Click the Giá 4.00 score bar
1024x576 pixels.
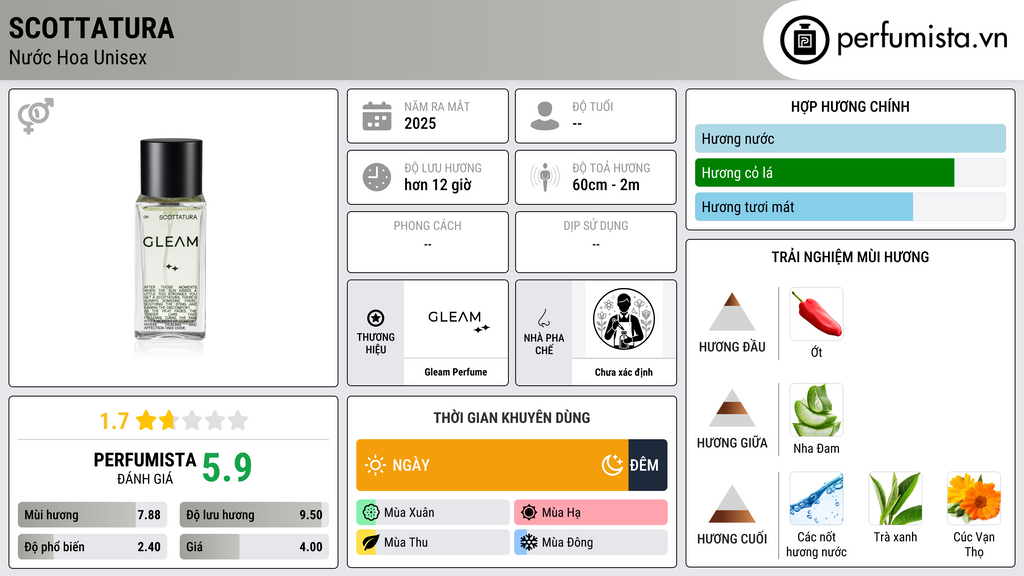point(254,547)
